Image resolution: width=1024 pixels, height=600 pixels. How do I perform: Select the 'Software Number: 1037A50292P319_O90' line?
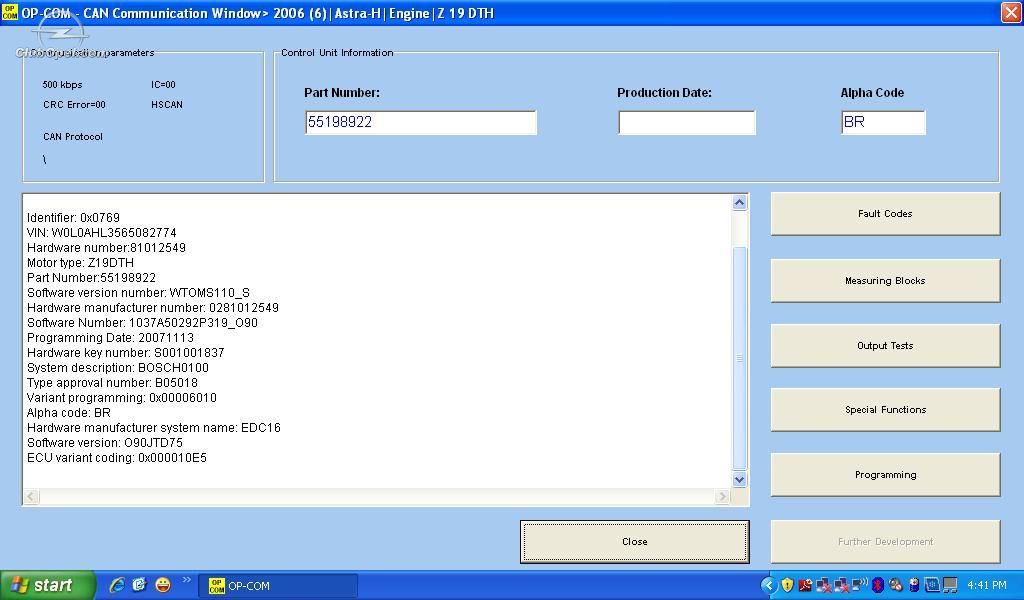point(142,323)
